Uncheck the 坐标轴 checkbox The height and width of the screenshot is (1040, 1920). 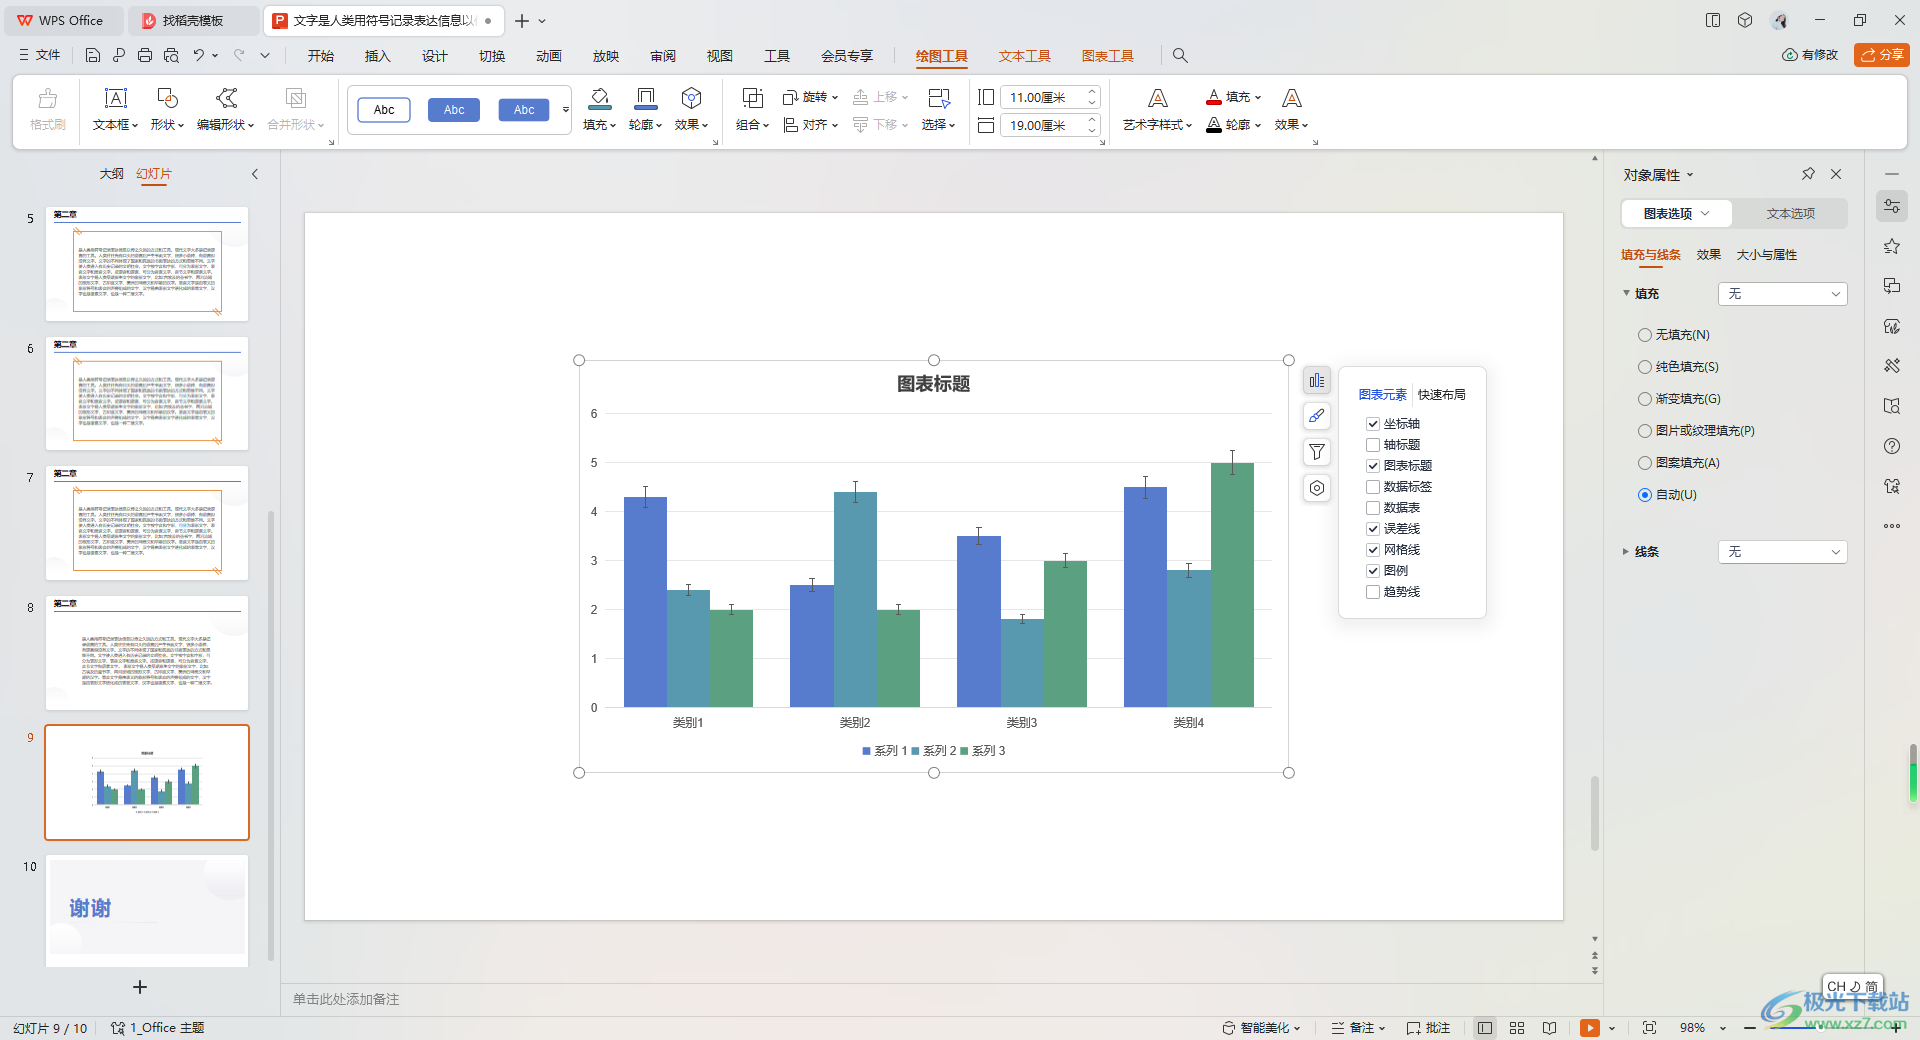click(1373, 424)
